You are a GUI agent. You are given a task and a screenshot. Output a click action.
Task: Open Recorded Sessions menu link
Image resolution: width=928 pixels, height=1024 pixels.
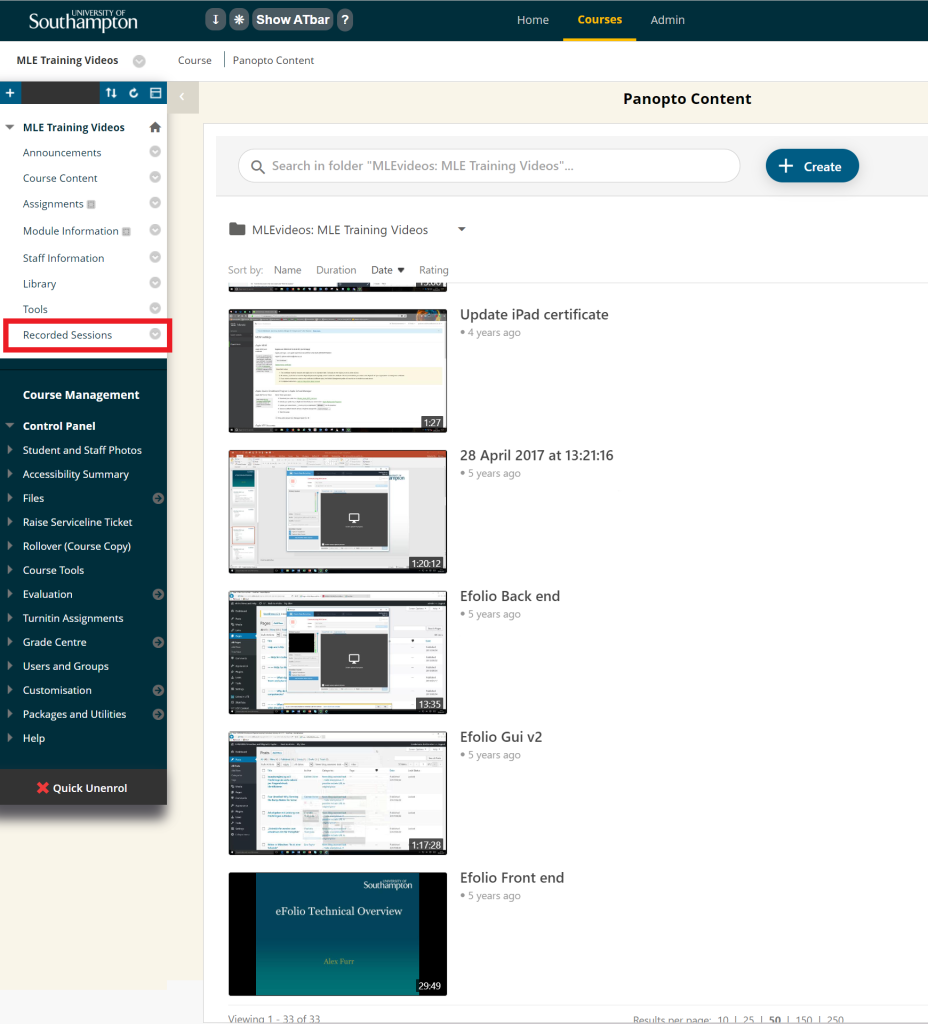tap(67, 335)
